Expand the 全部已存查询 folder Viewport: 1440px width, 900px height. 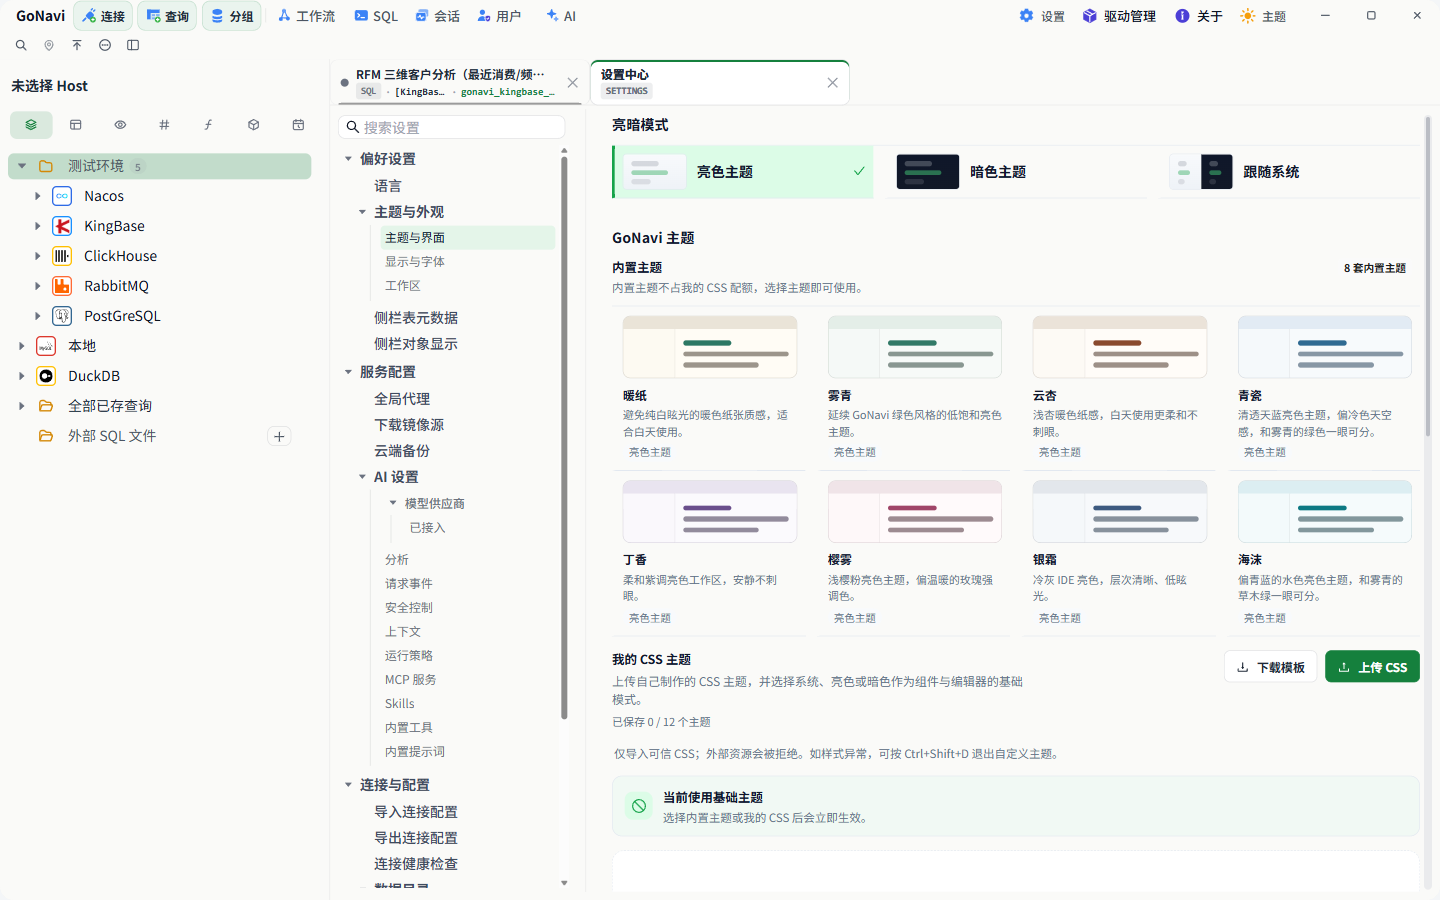coord(22,406)
